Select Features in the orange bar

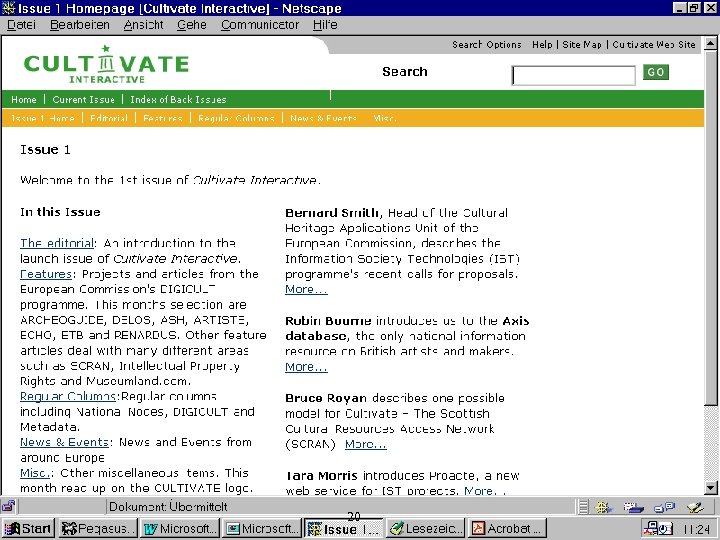point(163,118)
